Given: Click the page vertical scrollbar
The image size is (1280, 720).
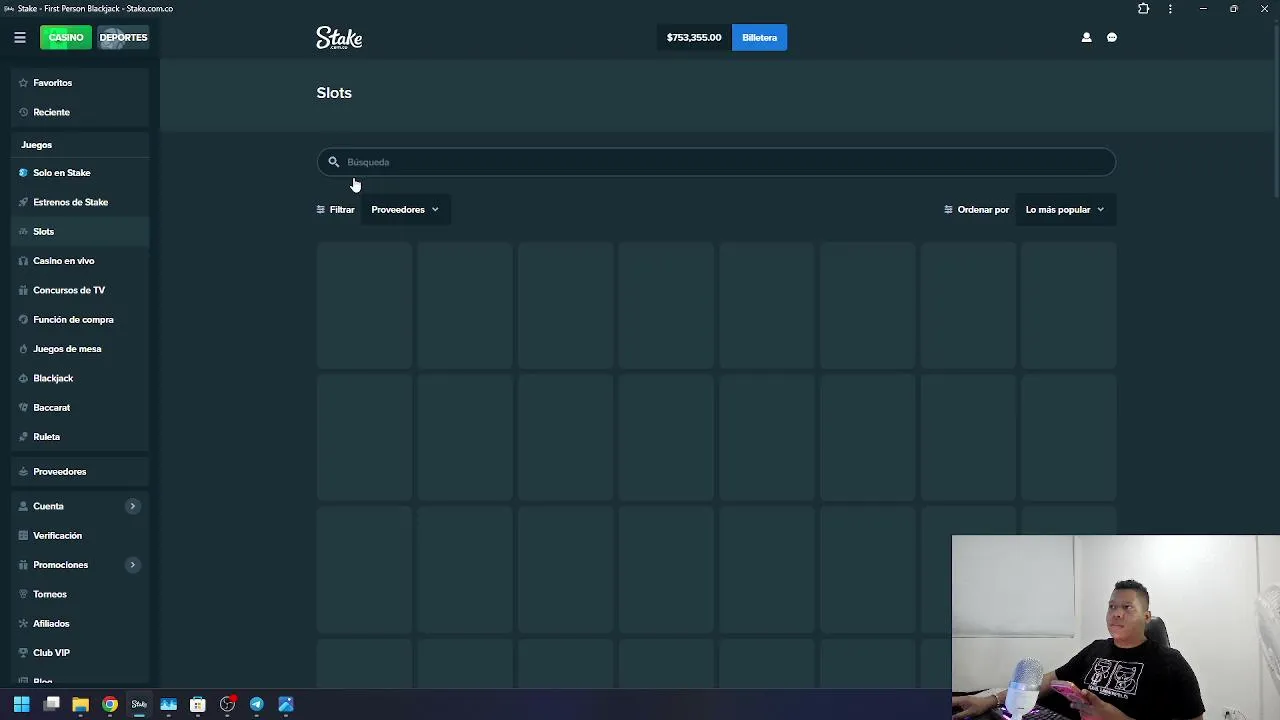Looking at the screenshot, I should pyautogui.click(x=1276, y=110).
